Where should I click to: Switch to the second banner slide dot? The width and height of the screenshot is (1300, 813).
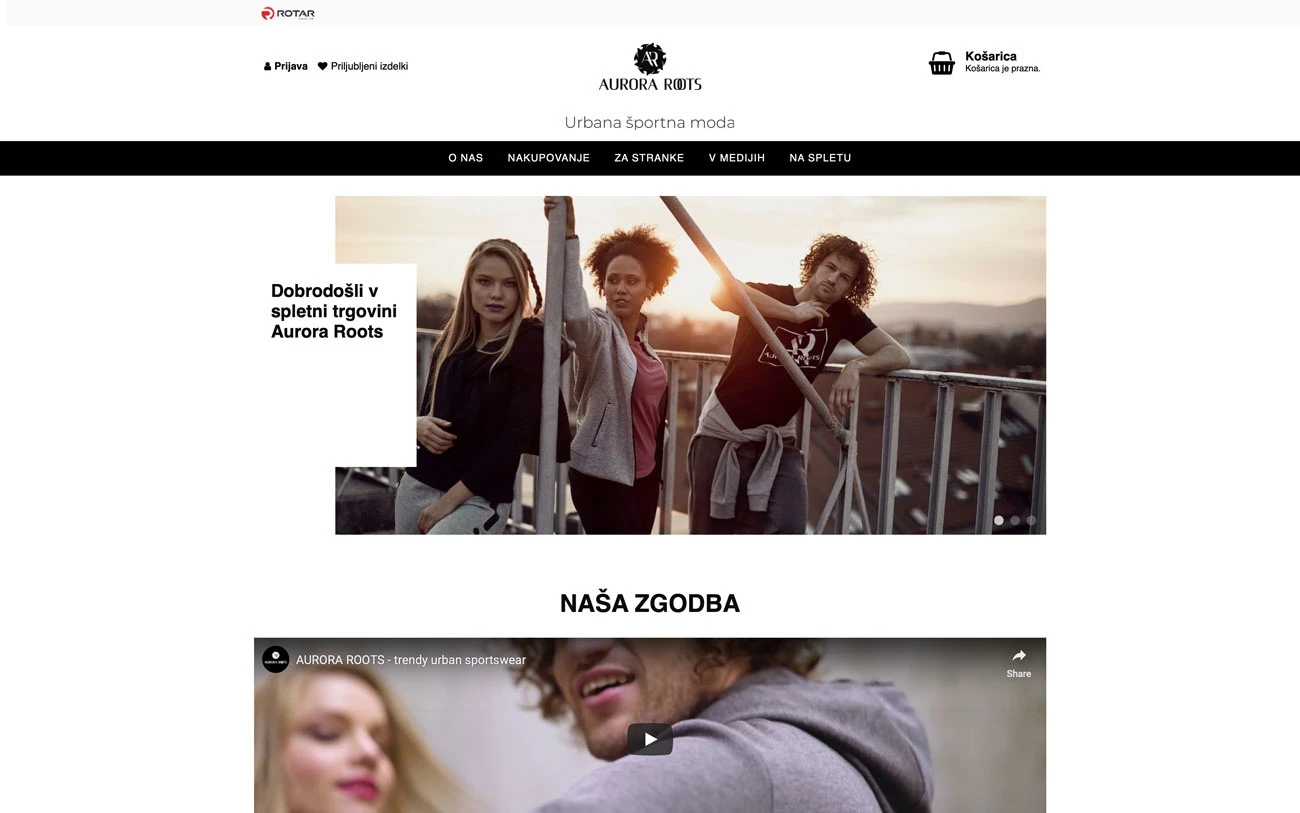(1015, 520)
